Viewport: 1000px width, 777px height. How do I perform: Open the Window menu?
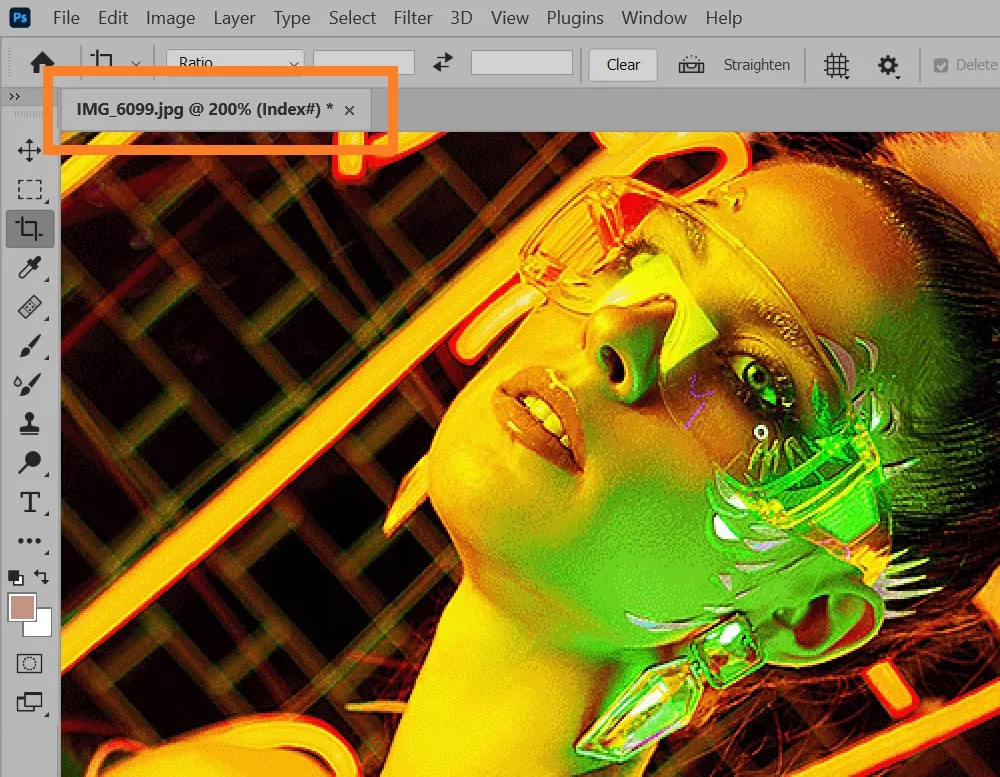tap(654, 18)
